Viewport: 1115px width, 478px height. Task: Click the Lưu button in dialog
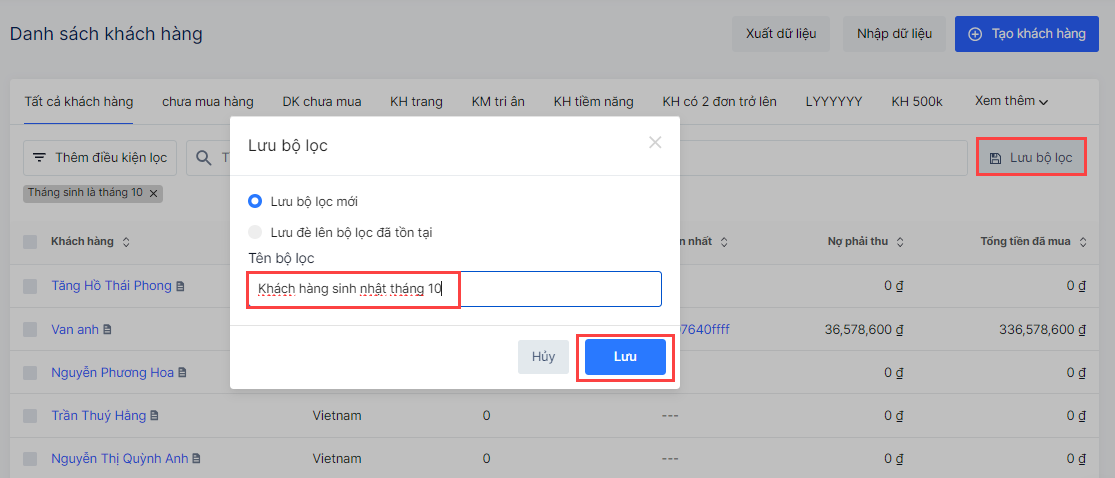[625, 357]
